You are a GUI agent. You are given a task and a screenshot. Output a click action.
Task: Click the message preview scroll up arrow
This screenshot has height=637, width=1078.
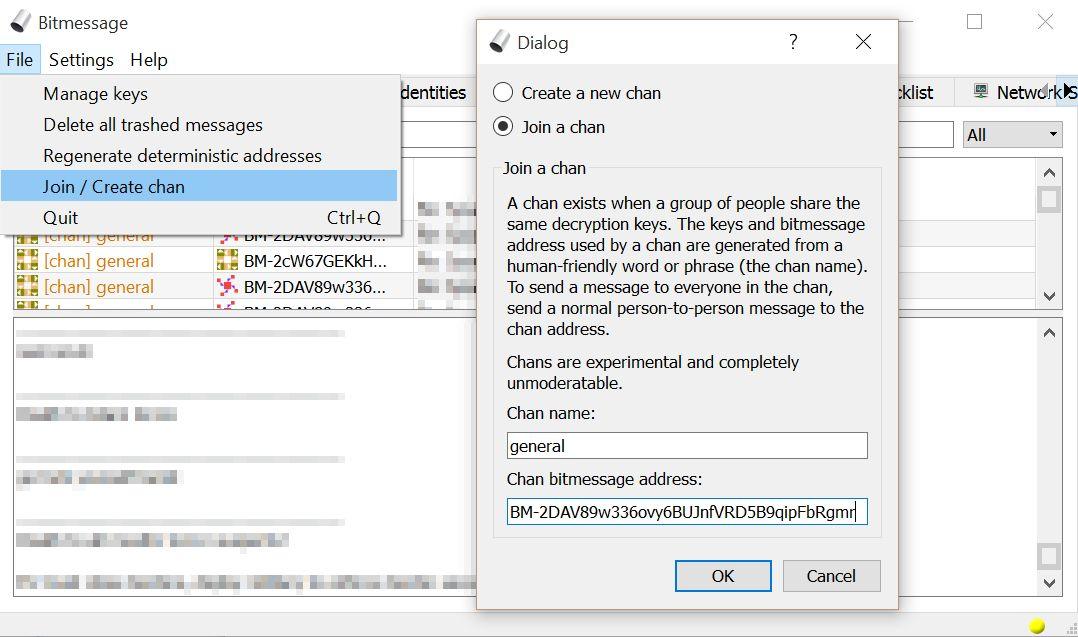coord(1049,333)
